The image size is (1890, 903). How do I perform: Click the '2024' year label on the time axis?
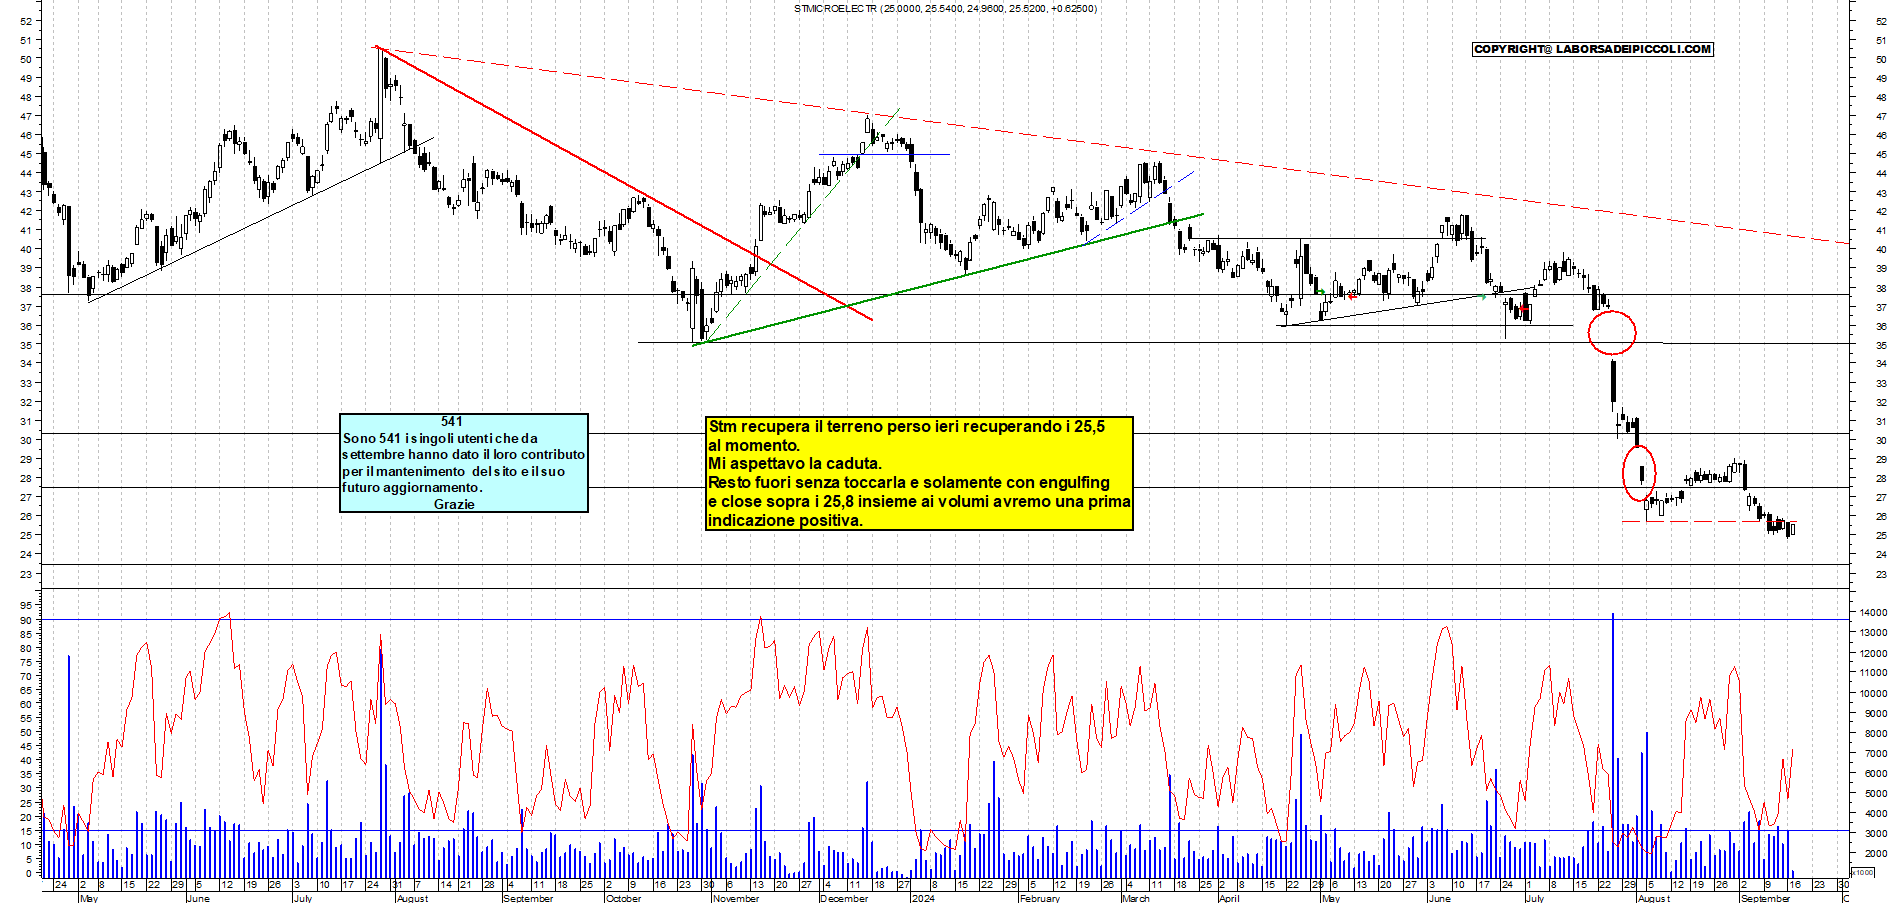[924, 898]
